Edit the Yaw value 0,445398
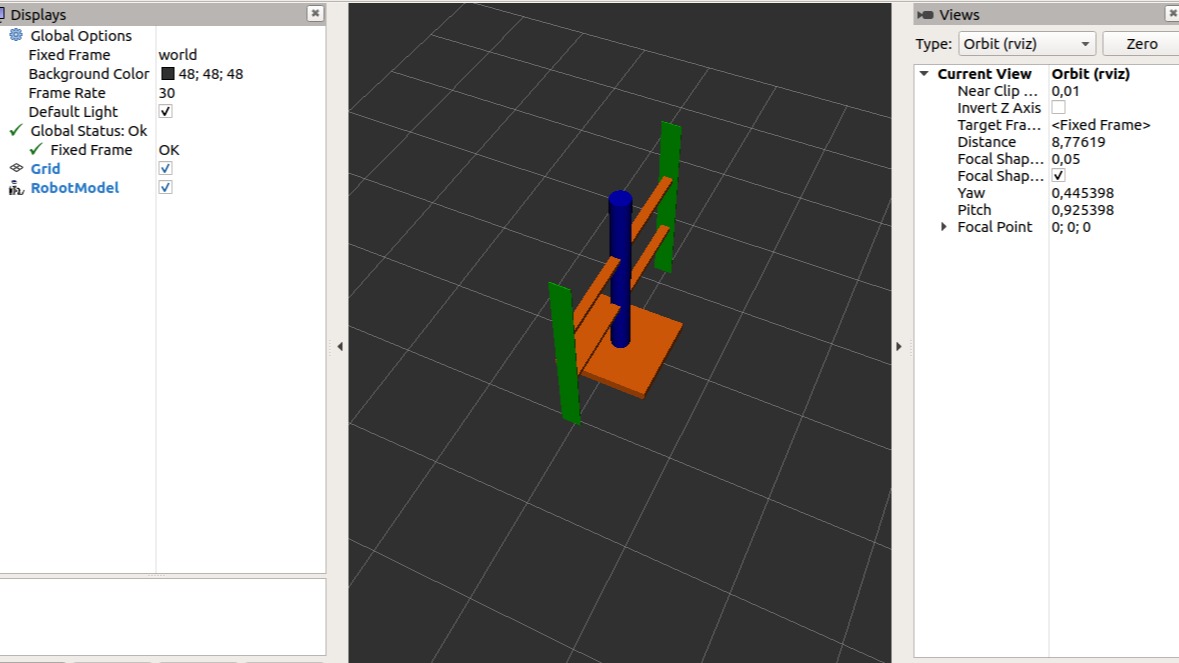 point(1083,193)
